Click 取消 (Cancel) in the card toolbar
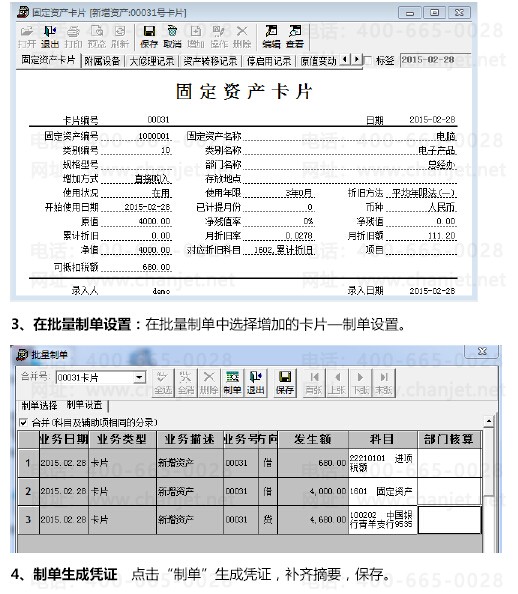518x594 pixels. 172,37
